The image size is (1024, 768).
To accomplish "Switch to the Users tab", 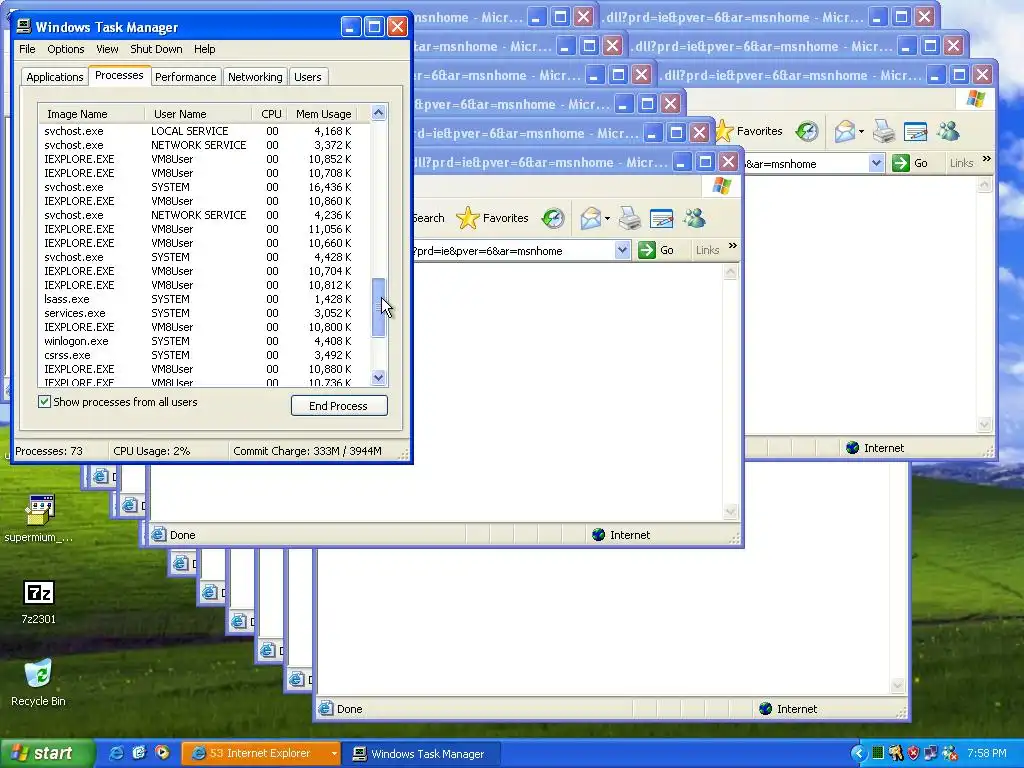I will tap(308, 77).
